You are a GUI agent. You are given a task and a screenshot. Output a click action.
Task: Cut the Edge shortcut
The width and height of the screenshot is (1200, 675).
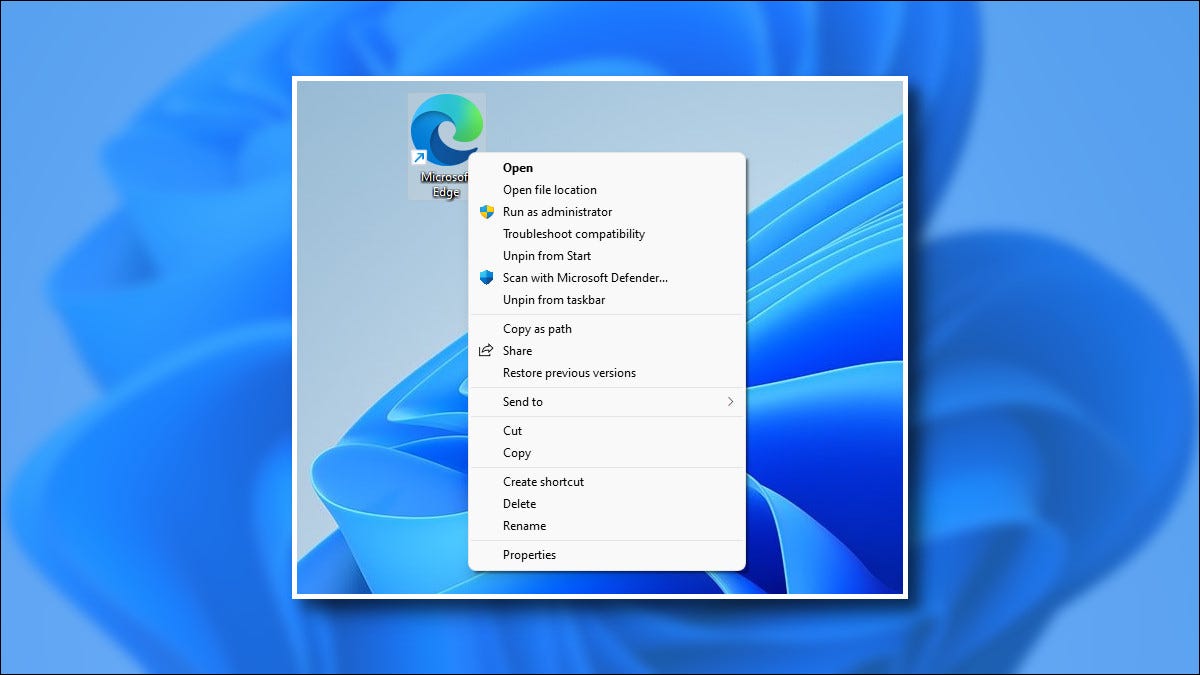512,430
